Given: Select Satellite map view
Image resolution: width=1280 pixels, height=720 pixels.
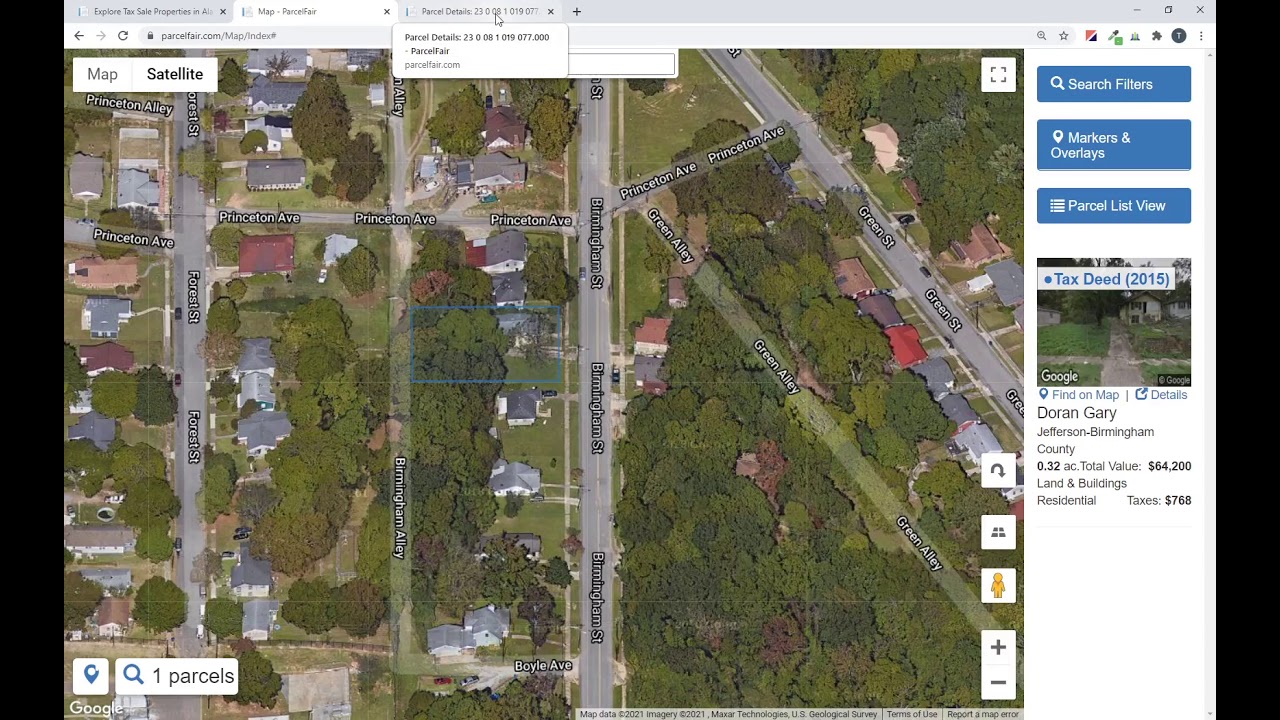Looking at the screenshot, I should (175, 74).
